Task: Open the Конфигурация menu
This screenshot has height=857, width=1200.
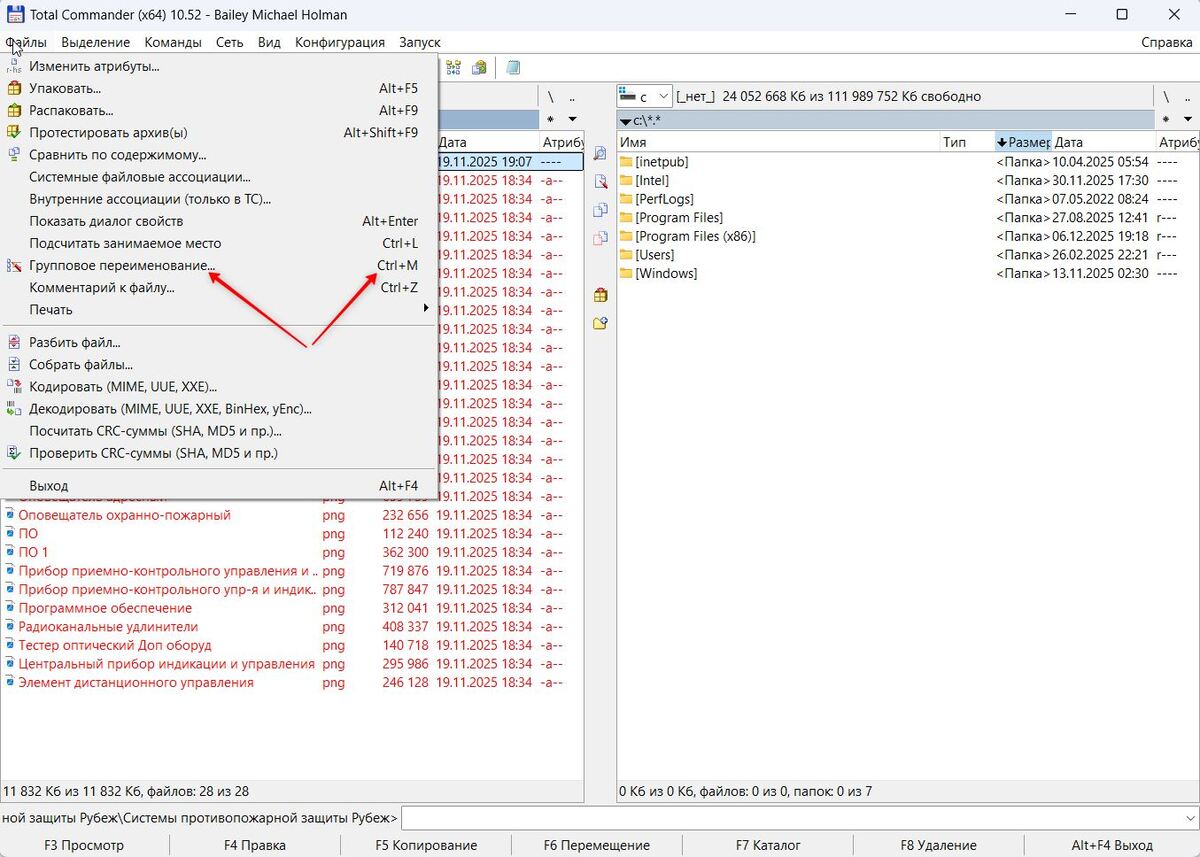Action: (339, 42)
